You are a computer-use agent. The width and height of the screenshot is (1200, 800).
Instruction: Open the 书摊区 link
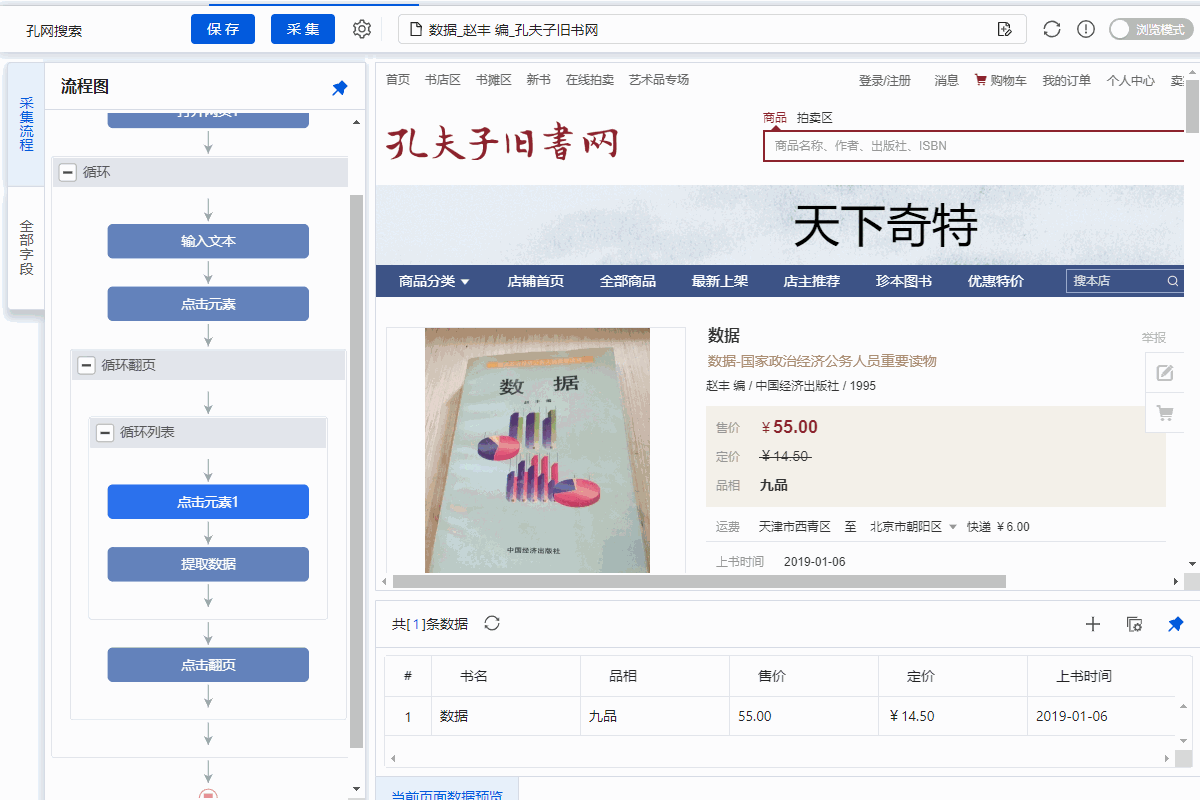pyautogui.click(x=494, y=80)
